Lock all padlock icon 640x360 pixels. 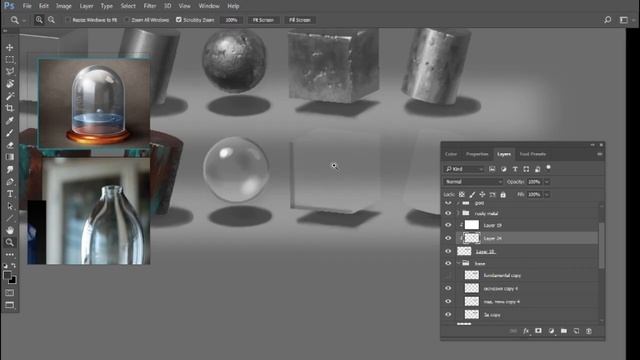pos(503,195)
